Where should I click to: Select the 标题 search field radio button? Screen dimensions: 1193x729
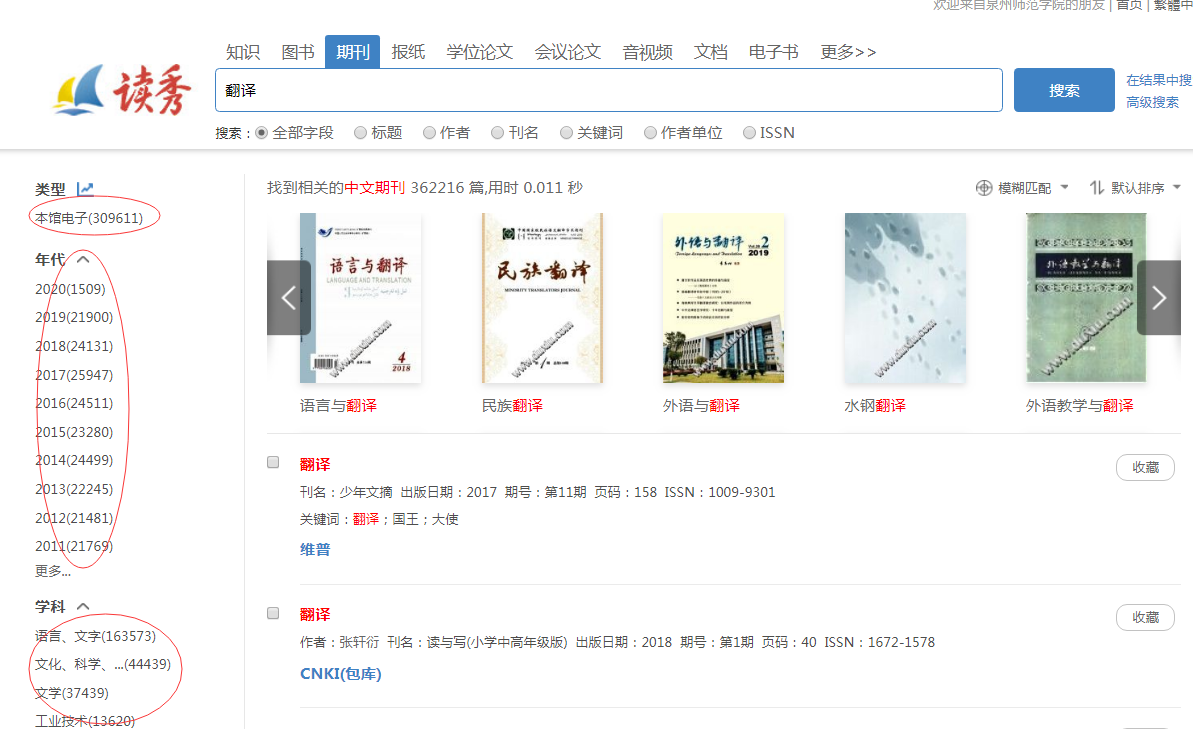point(361,133)
